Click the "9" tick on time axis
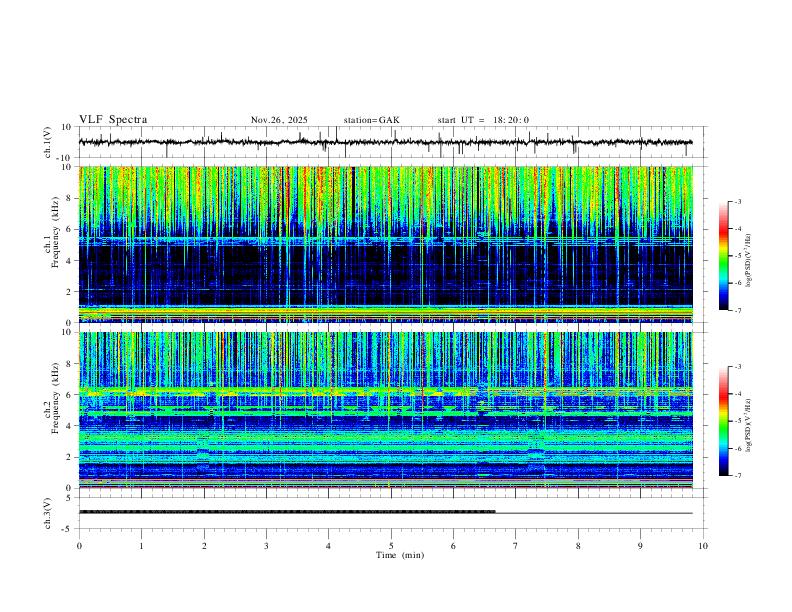Viewport: 792px width, 612px height. pyautogui.click(x=640, y=546)
